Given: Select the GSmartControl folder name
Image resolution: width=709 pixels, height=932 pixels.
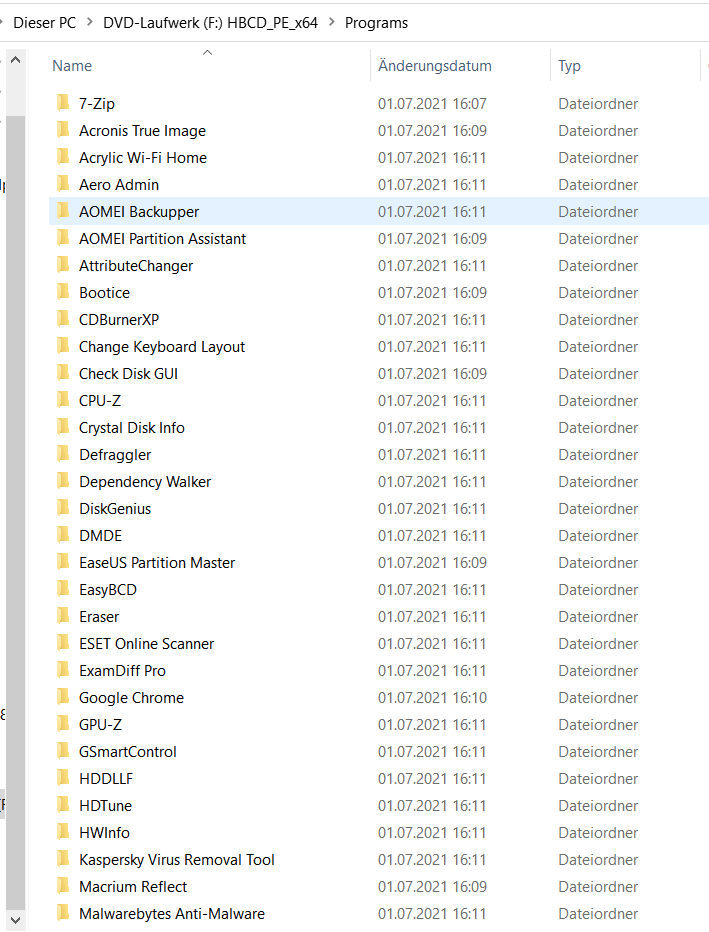Looking at the screenshot, I should [128, 751].
